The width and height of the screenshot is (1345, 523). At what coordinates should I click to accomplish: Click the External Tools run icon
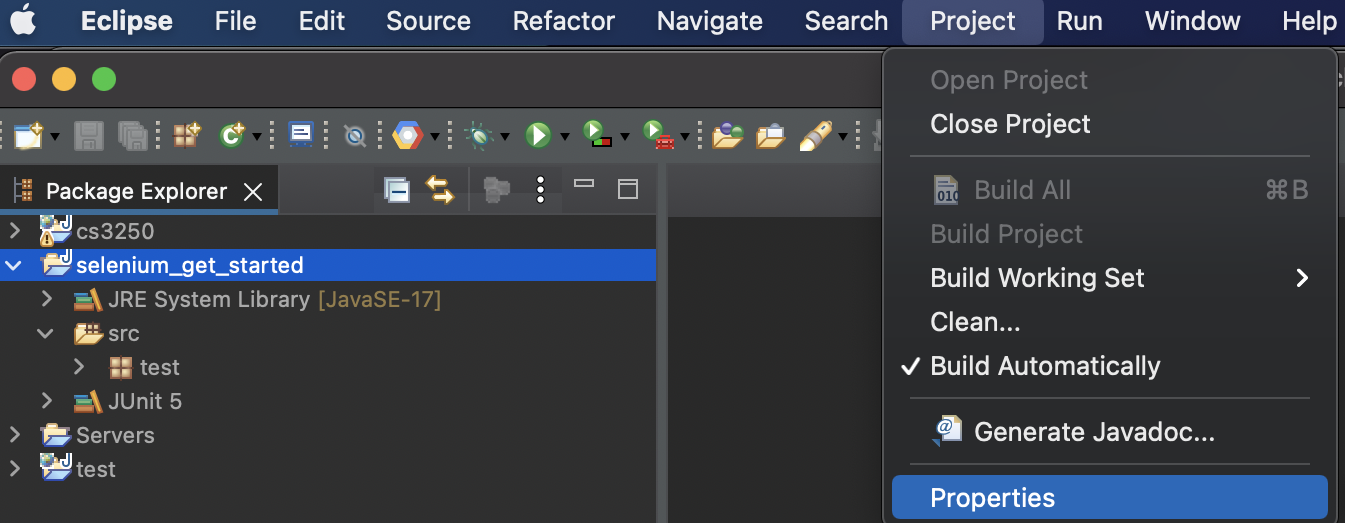657,135
